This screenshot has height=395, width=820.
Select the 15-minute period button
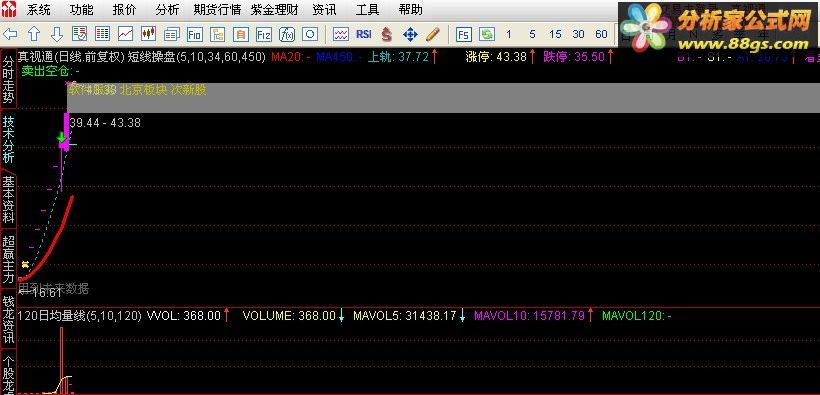[555, 35]
